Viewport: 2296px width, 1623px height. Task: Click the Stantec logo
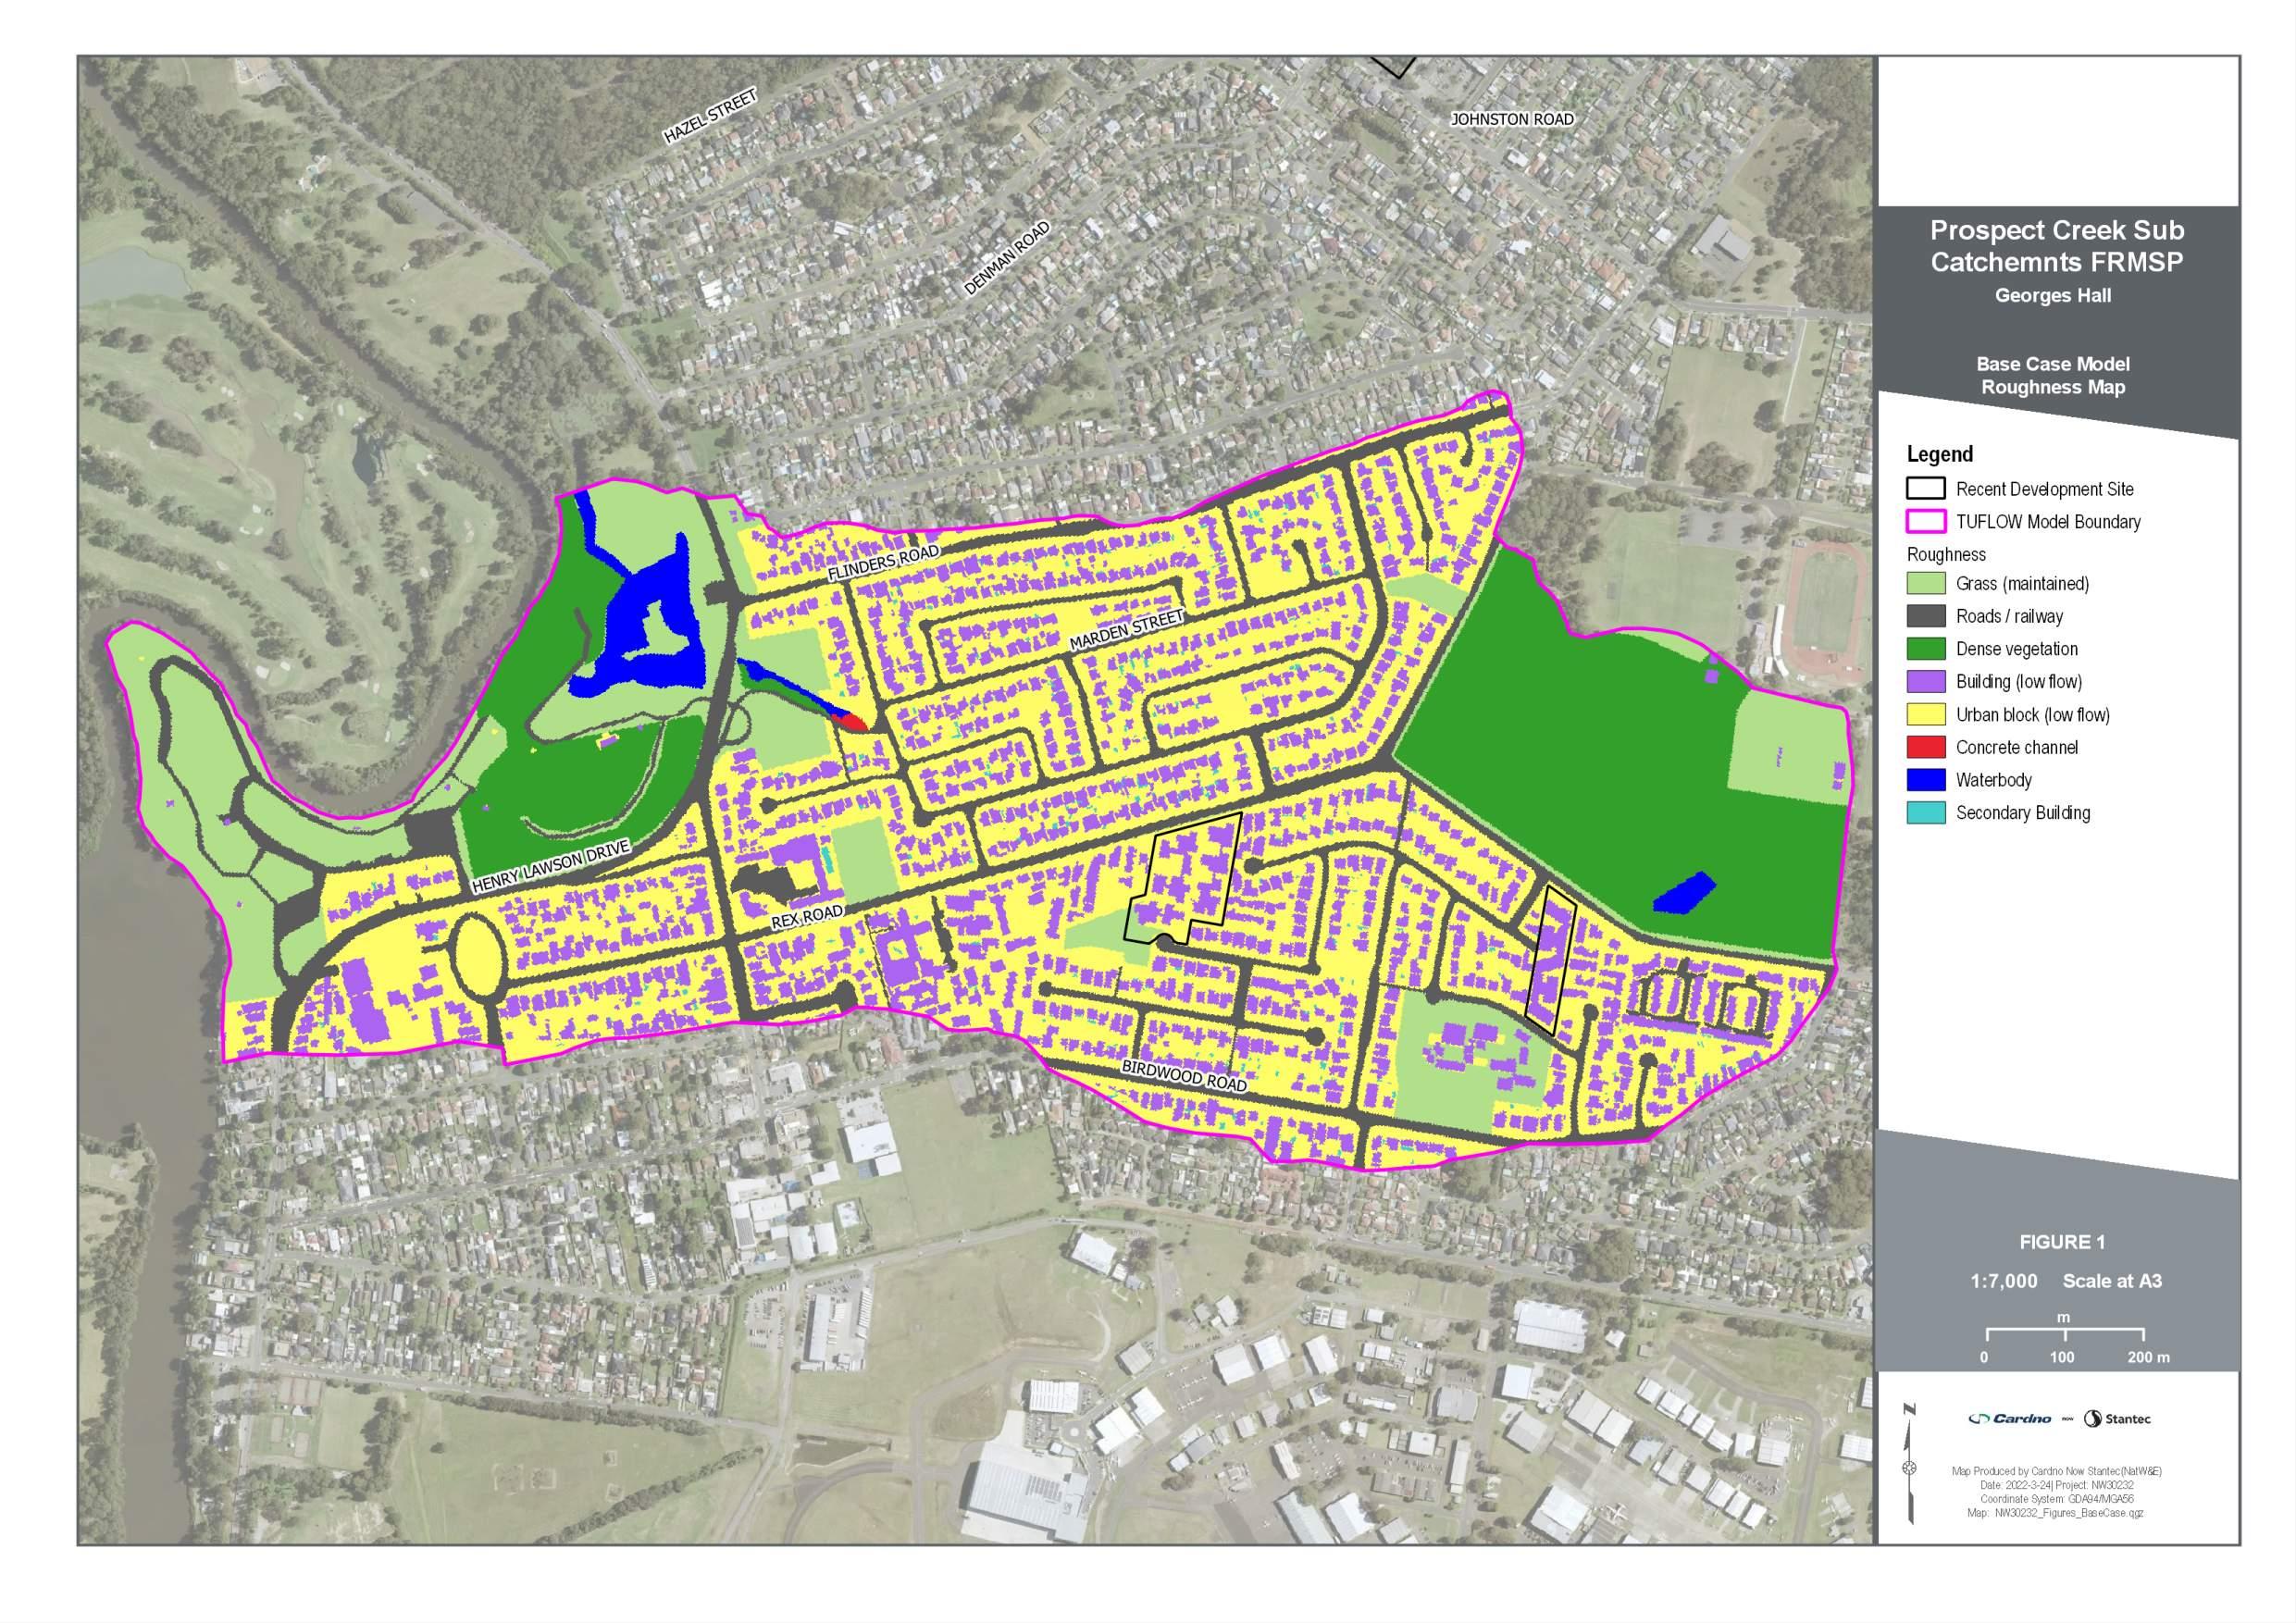[2117, 1418]
